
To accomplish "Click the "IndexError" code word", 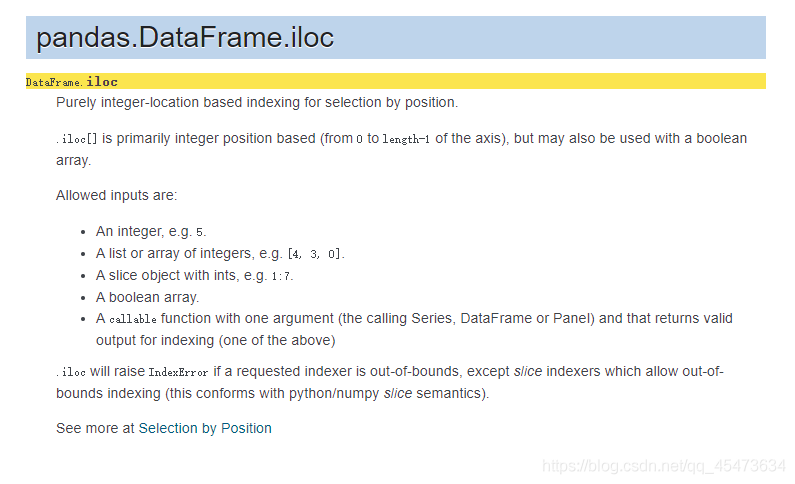I will tap(178, 372).
